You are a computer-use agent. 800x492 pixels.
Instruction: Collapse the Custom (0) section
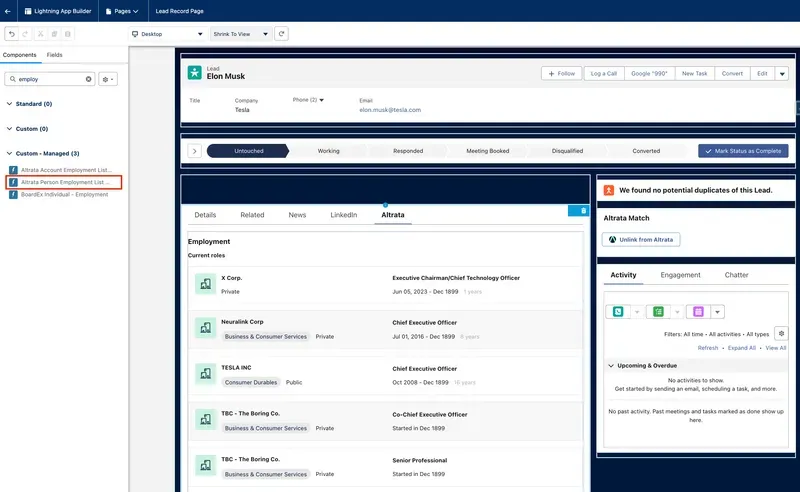[9, 129]
